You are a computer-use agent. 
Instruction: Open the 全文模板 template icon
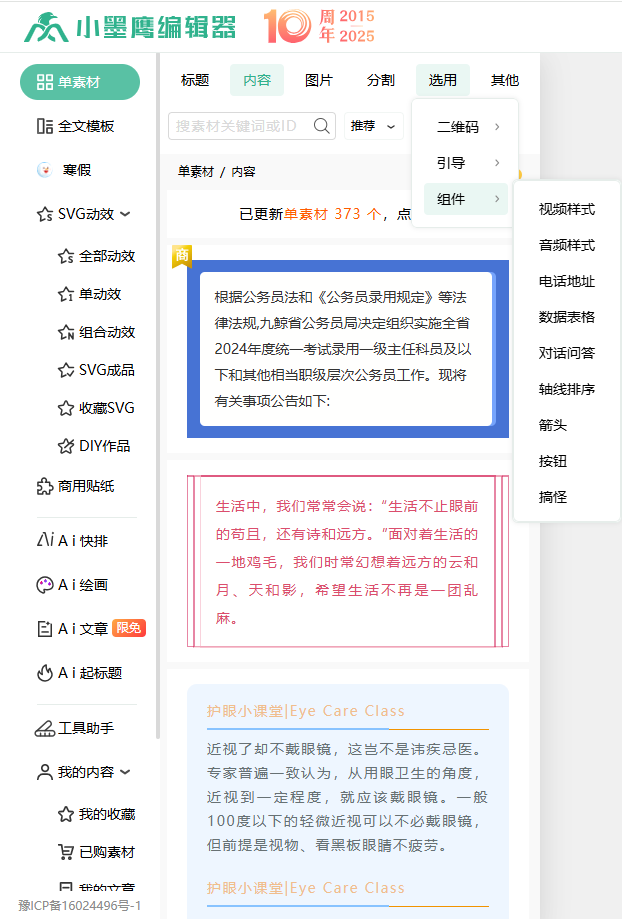pyautogui.click(x=44, y=126)
